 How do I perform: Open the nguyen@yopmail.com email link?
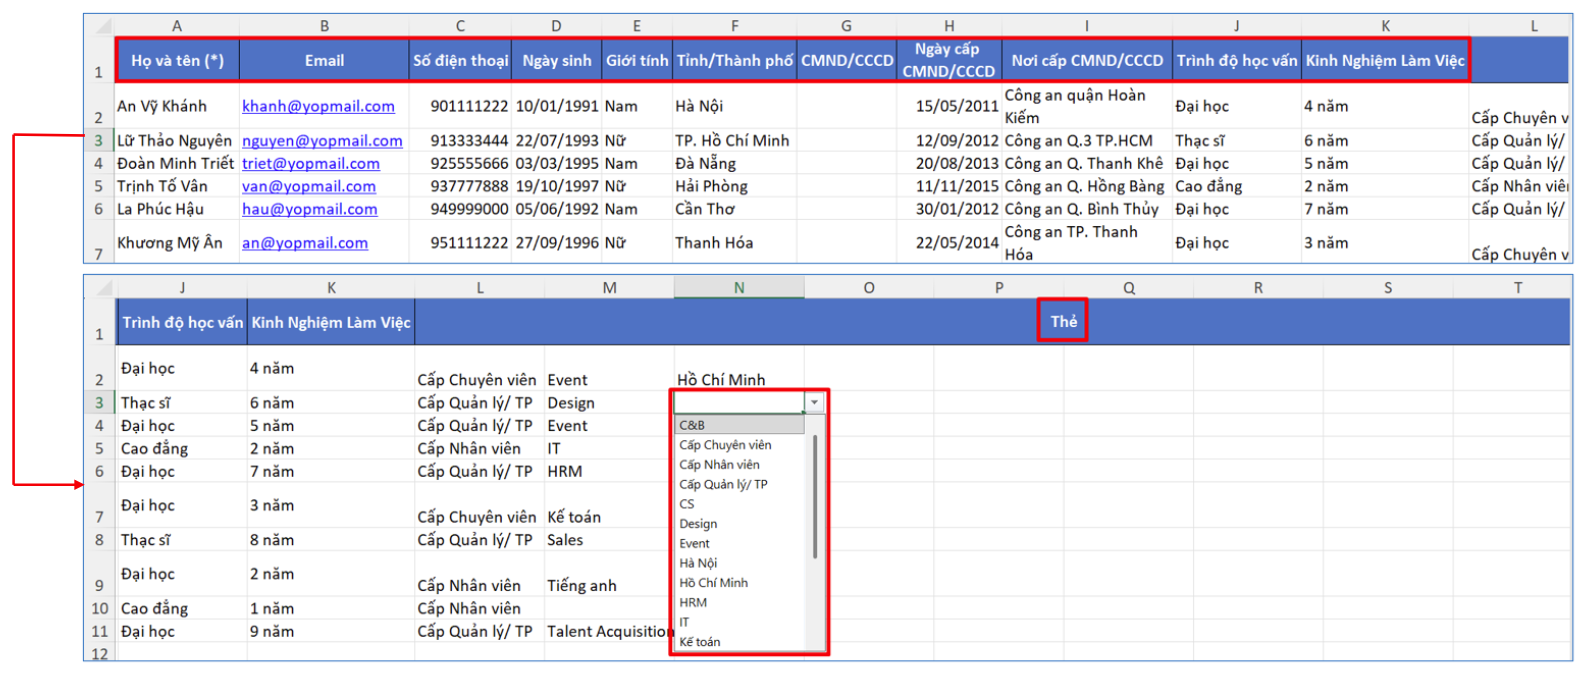coord(322,141)
